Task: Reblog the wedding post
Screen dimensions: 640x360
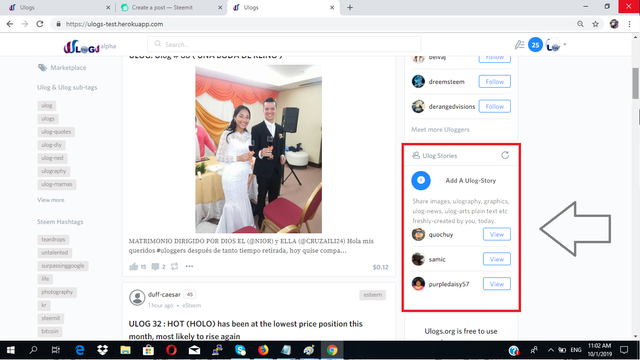Action: click(x=174, y=266)
